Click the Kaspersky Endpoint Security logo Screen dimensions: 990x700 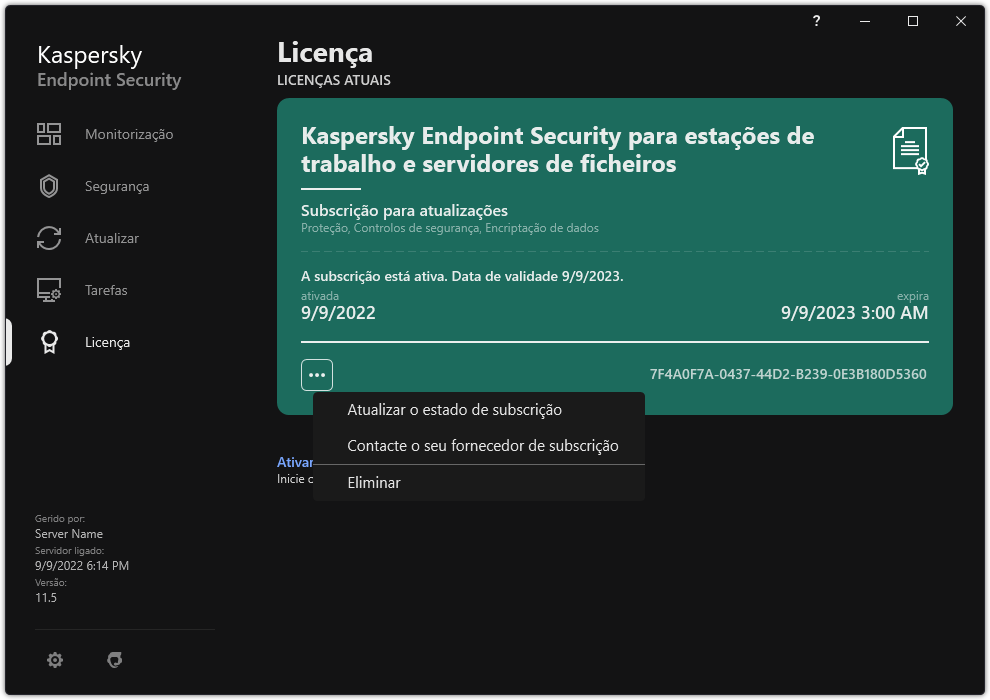tap(108, 66)
